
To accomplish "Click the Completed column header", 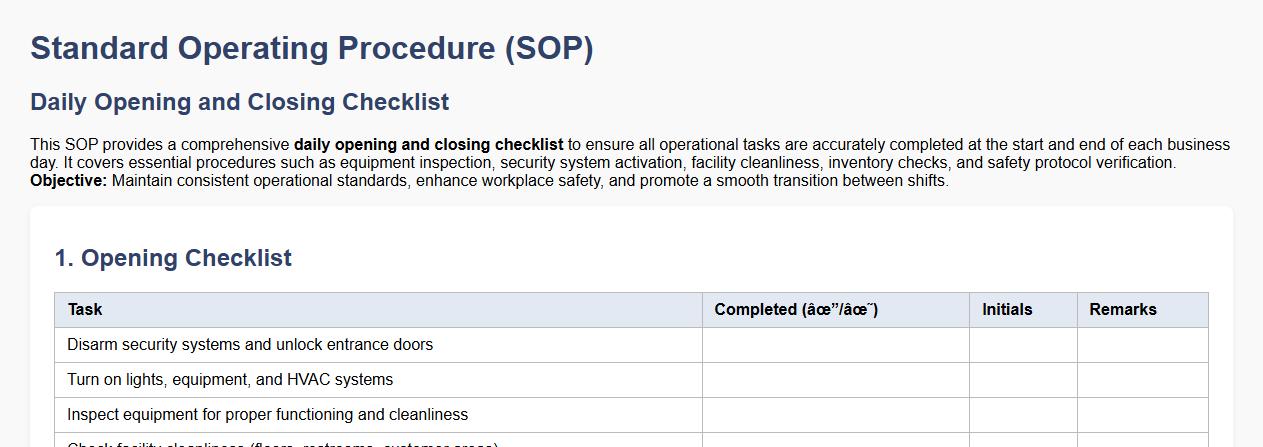I will [x=795, y=310].
